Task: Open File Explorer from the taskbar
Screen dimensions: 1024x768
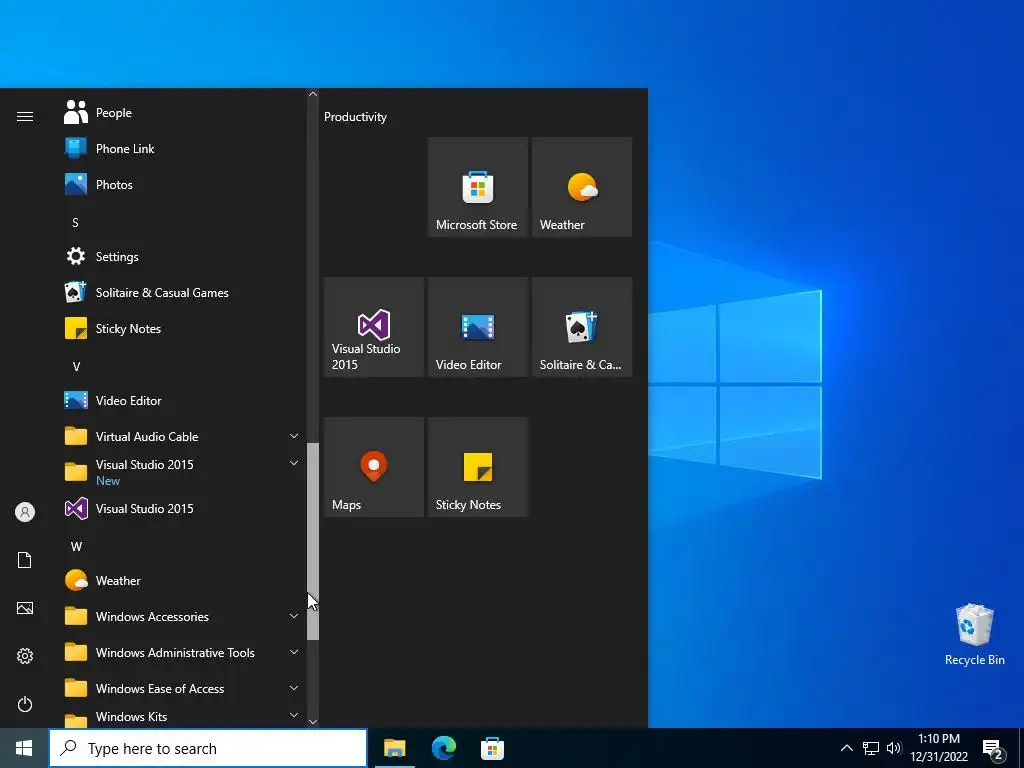Action: [x=394, y=748]
